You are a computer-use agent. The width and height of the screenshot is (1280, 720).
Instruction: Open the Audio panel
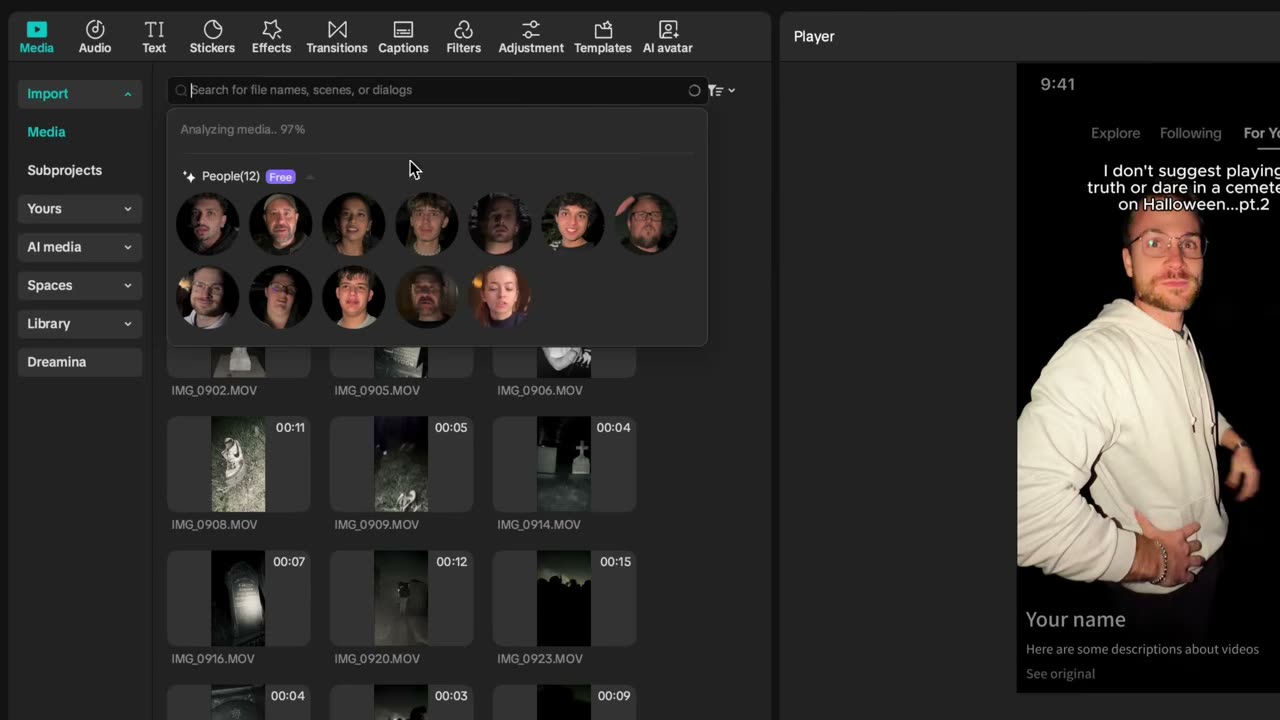click(x=95, y=36)
